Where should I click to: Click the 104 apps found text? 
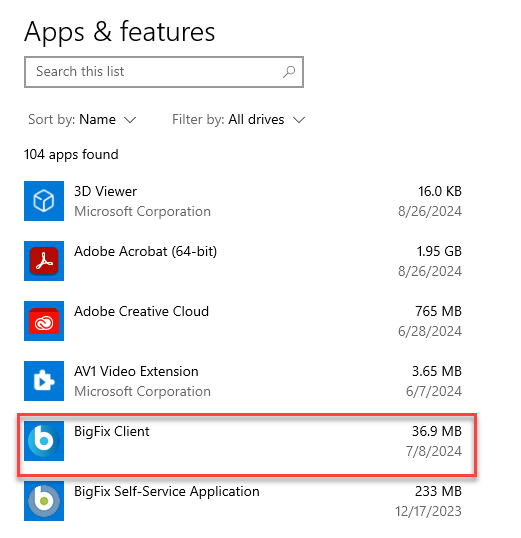tap(71, 154)
